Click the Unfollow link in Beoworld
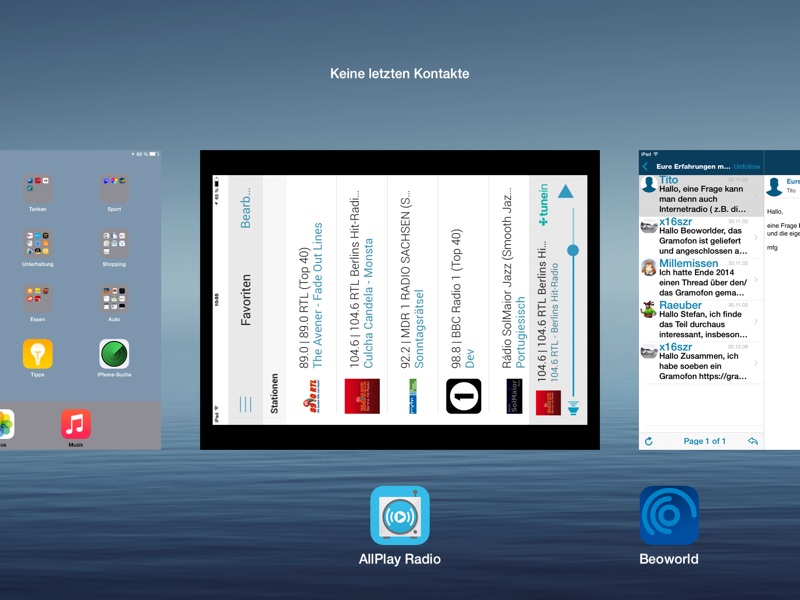Screen dimensions: 800x600 (747, 166)
